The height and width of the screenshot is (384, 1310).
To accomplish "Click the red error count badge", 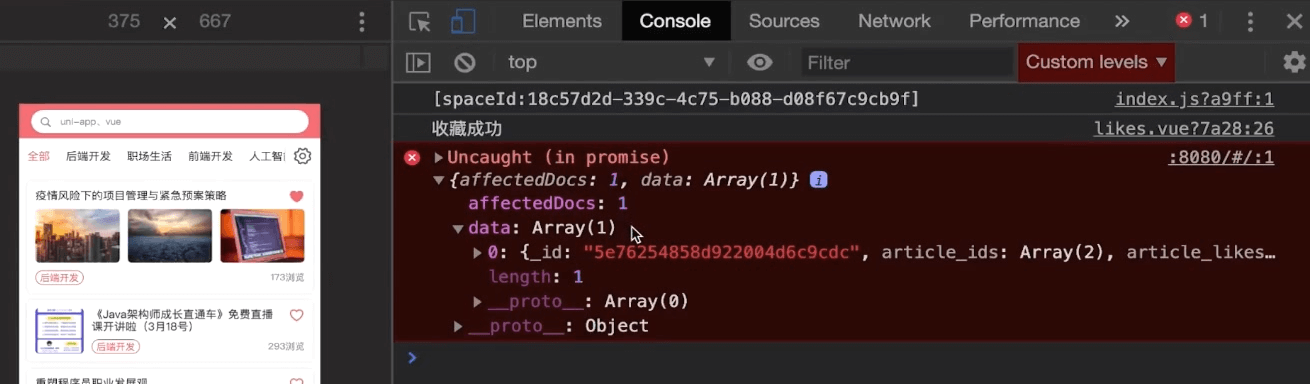I will pyautogui.click(x=1192, y=21).
